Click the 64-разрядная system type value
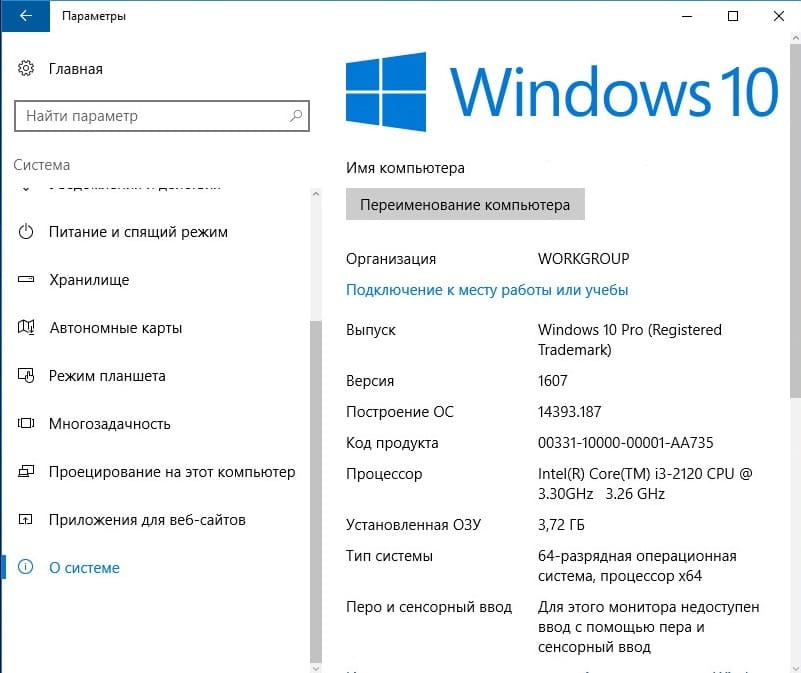This screenshot has width=801, height=673. click(637, 566)
